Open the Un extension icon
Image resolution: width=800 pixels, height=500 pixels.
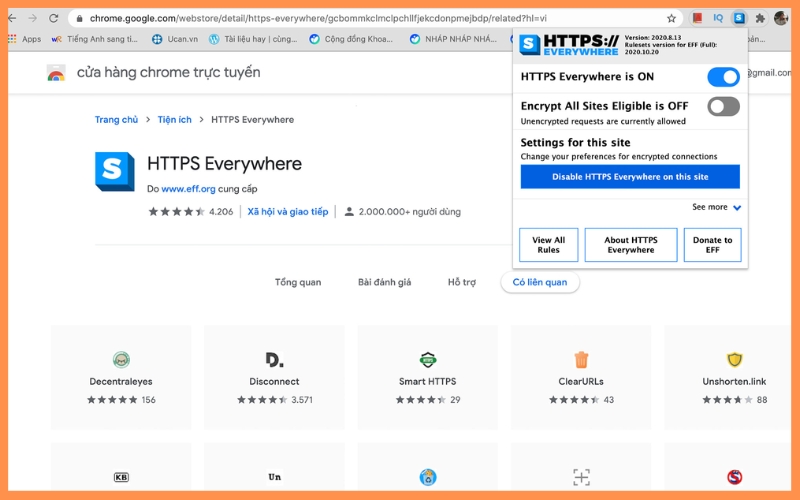point(274,477)
